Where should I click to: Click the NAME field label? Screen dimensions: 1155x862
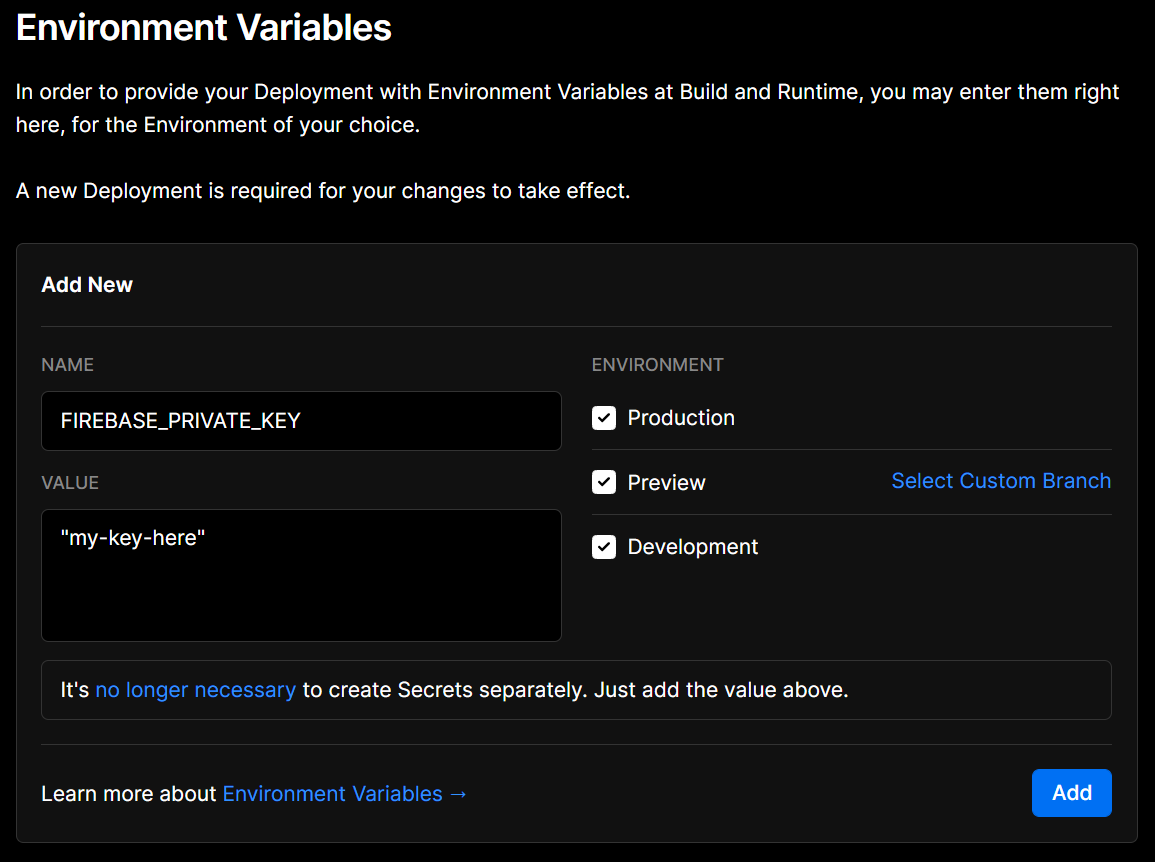tap(68, 365)
